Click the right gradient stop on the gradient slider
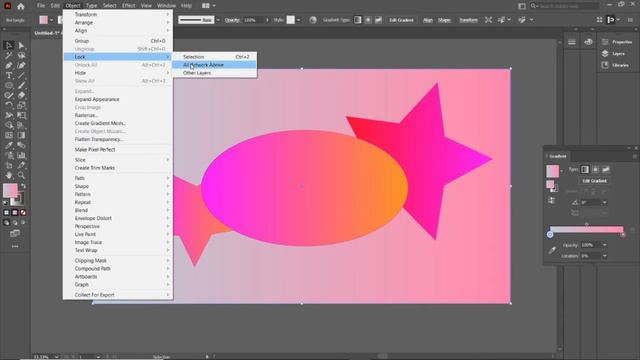The height and width of the screenshot is (360, 640). coord(623,235)
